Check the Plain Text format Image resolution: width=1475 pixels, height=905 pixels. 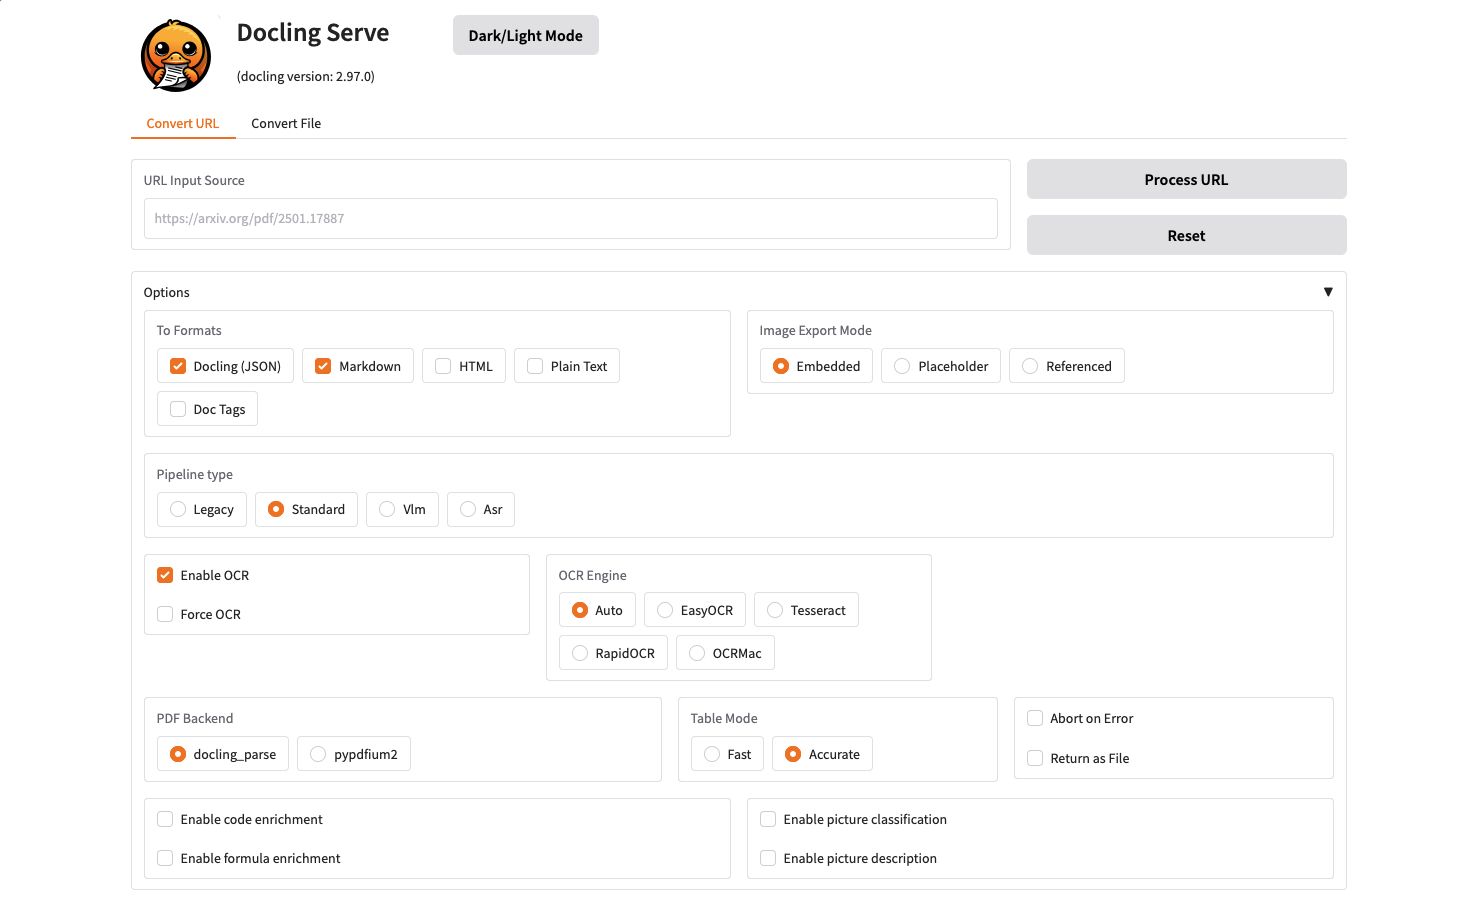(x=535, y=366)
